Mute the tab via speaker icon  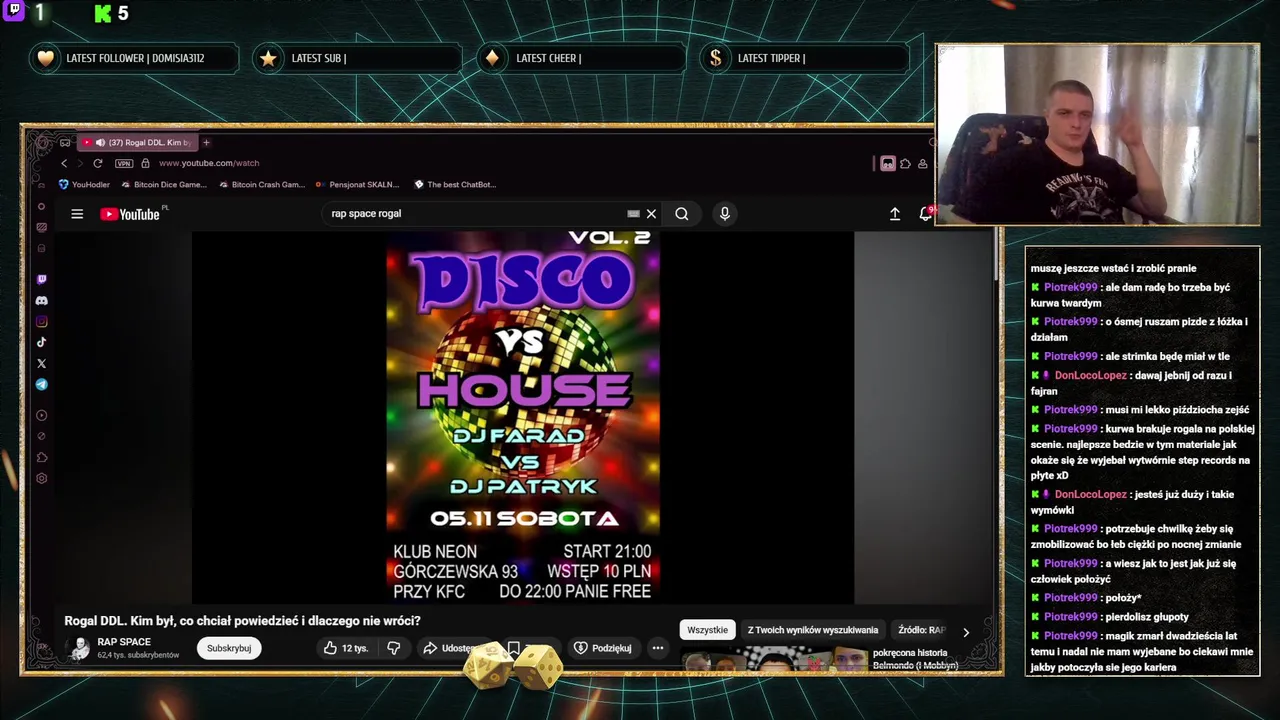[100, 143]
